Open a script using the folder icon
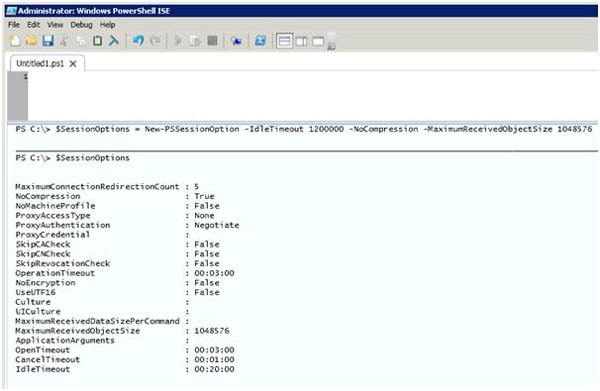600x391 pixels. point(31,41)
